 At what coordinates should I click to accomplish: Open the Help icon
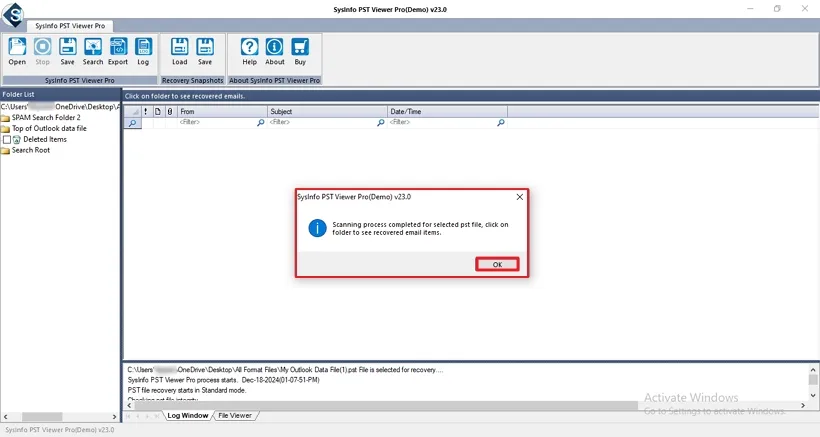(249, 51)
